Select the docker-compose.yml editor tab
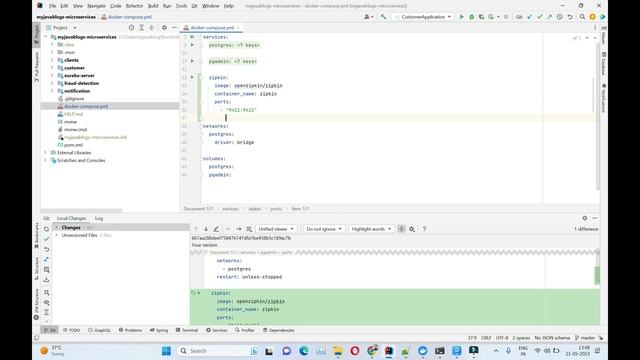 [212, 28]
